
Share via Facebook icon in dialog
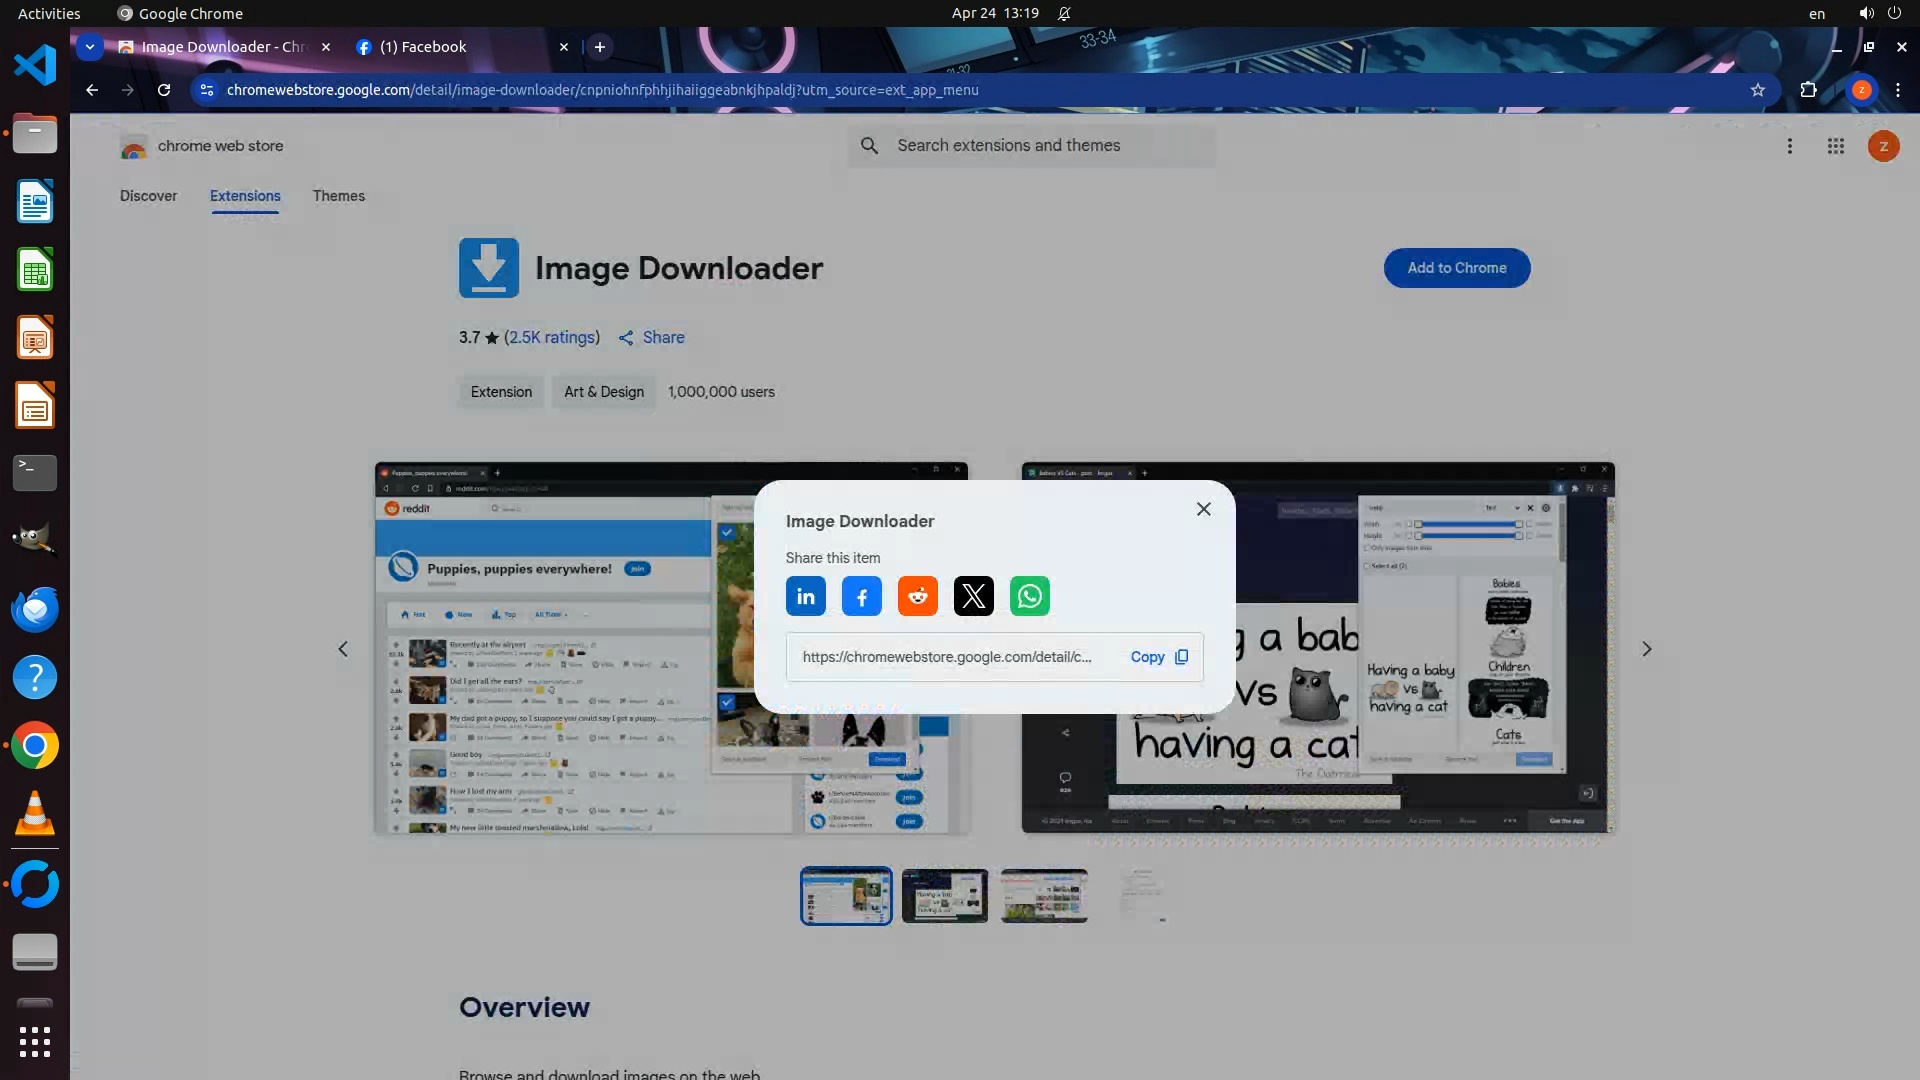pos(861,597)
